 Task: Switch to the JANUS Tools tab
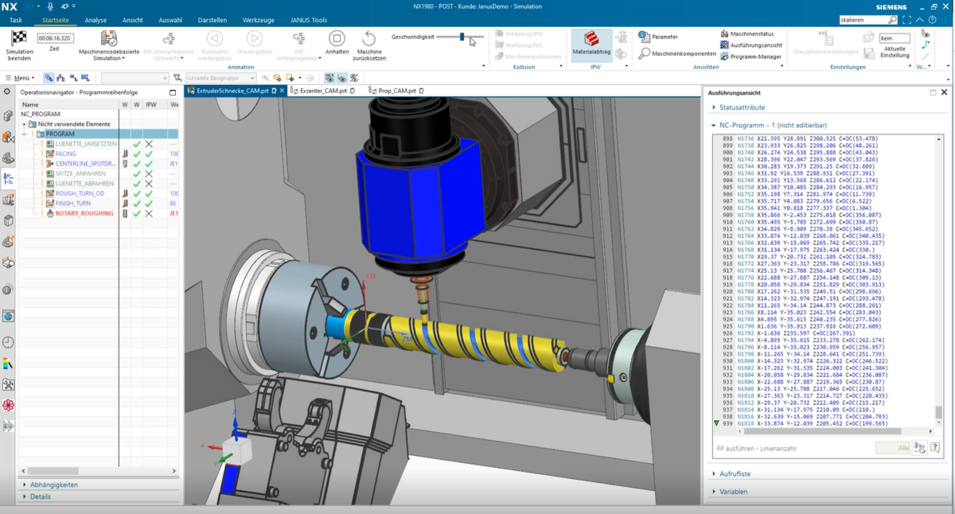click(308, 20)
